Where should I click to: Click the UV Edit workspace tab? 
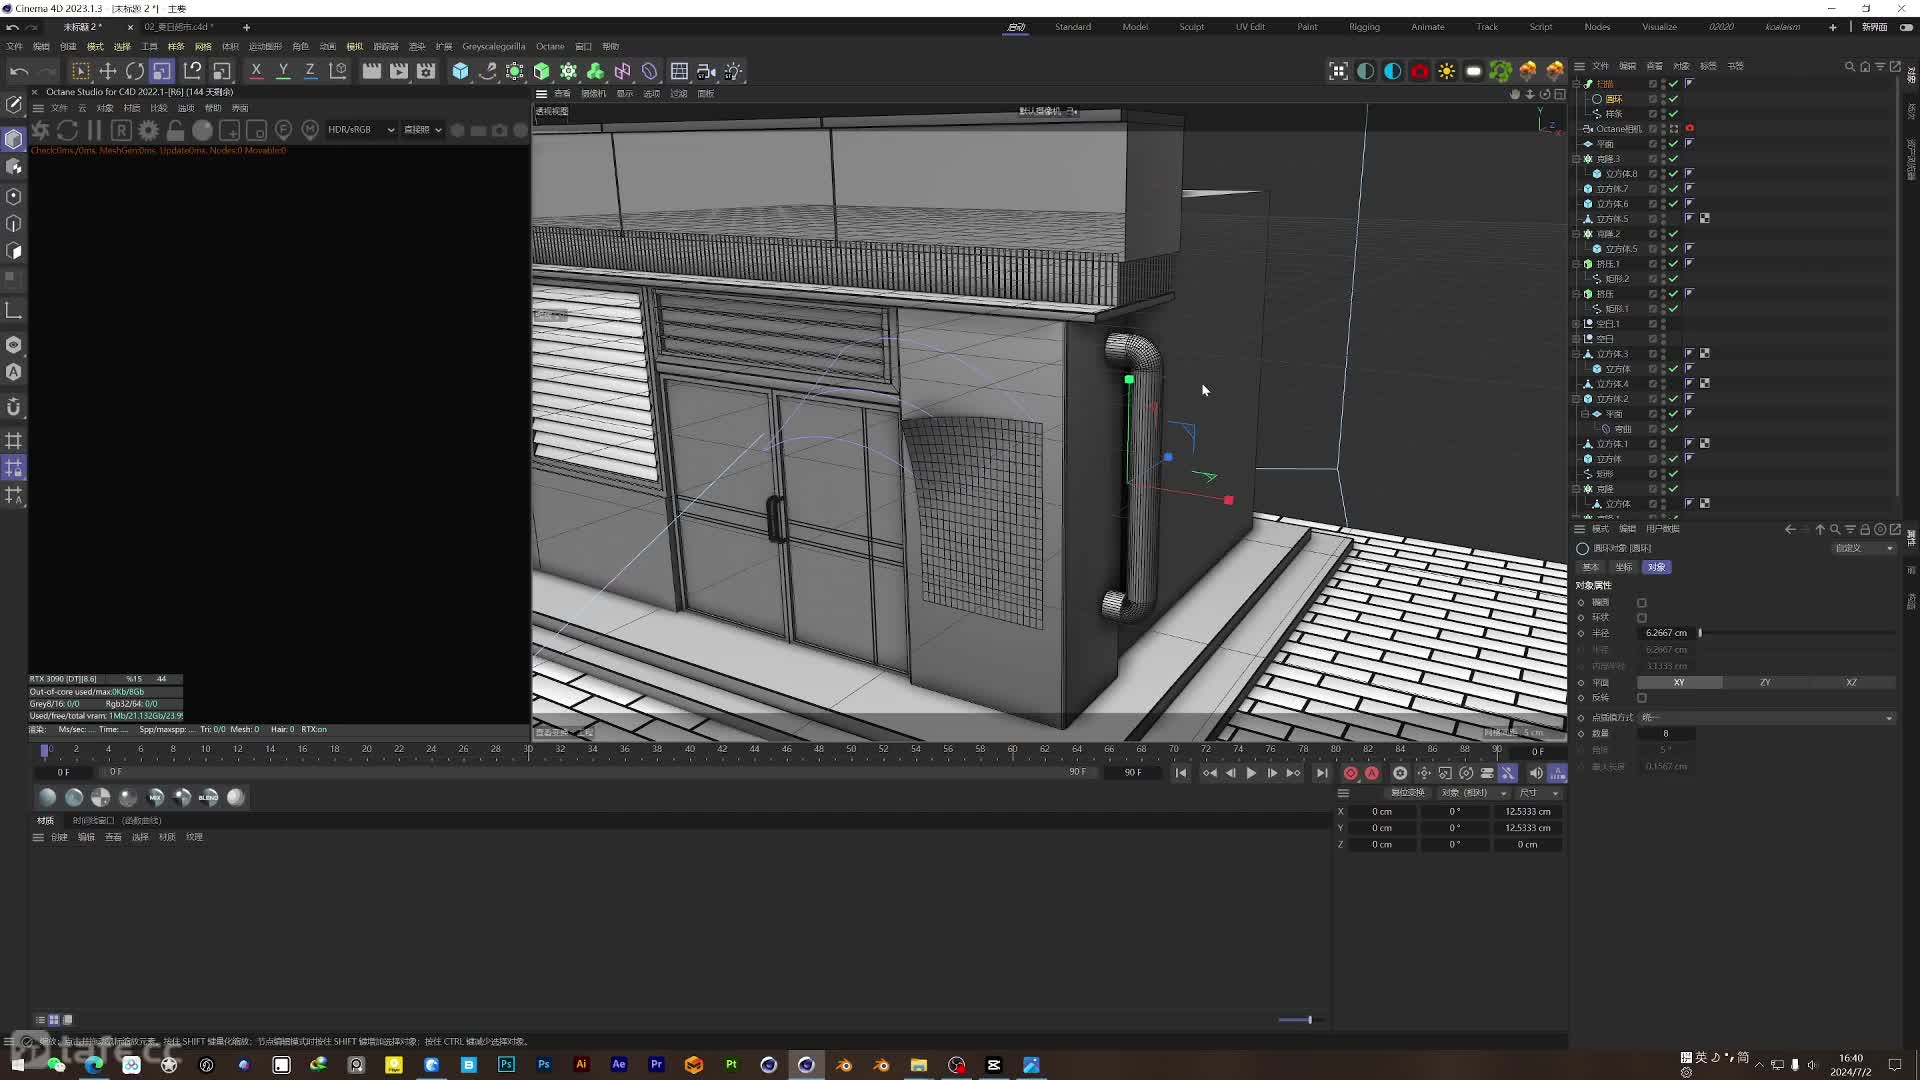coord(1249,26)
